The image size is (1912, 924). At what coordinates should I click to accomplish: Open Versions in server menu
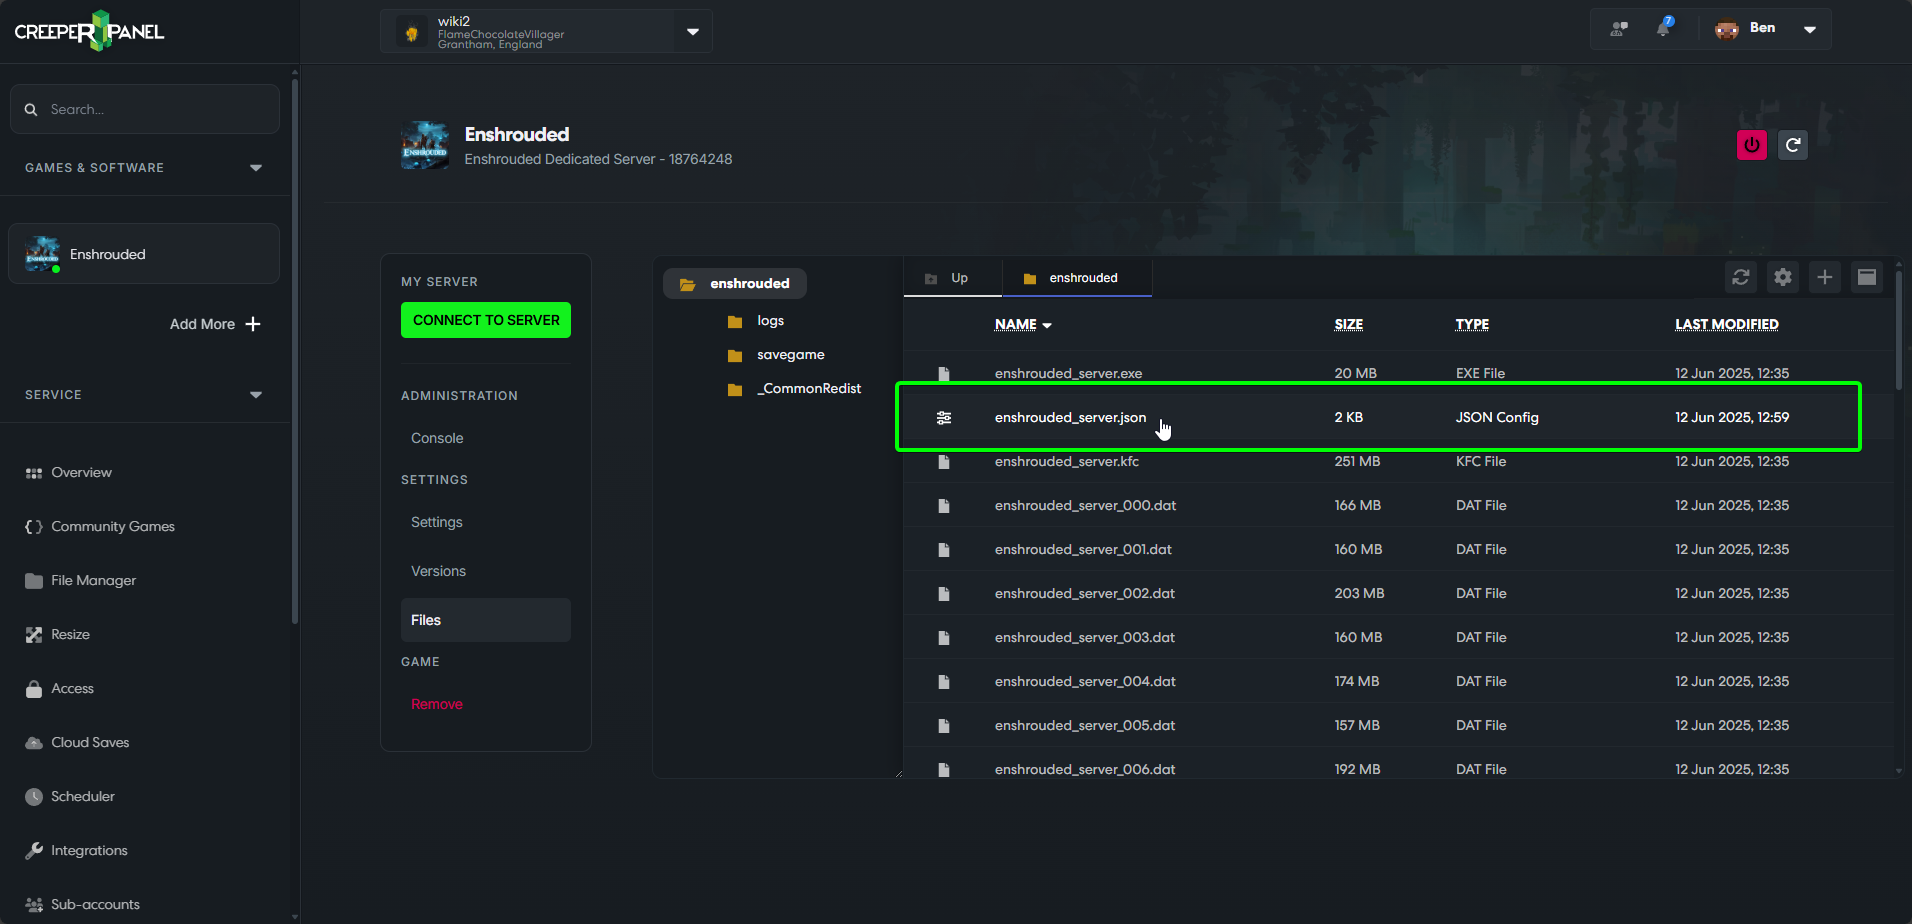point(438,571)
